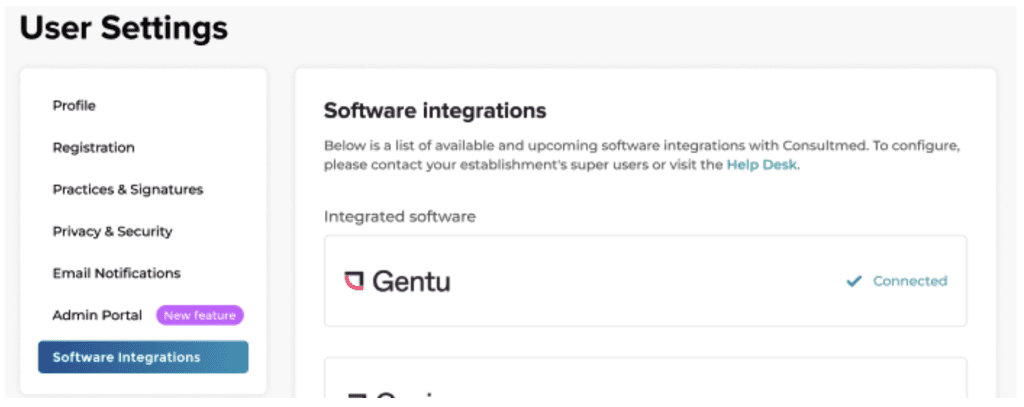Select the Software Integrations tab
The width and height of the screenshot is (1024, 407).
143,357
